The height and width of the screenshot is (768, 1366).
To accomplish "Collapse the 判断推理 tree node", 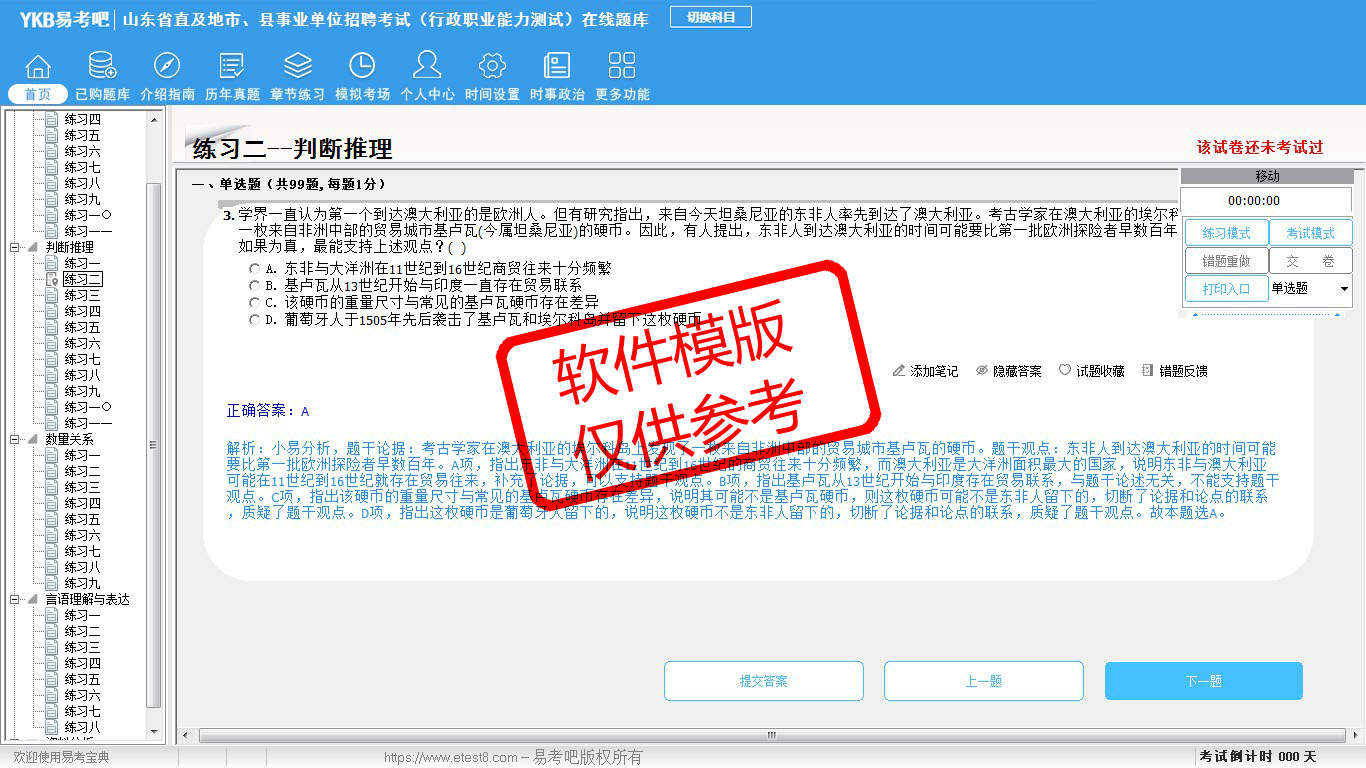I will point(15,247).
